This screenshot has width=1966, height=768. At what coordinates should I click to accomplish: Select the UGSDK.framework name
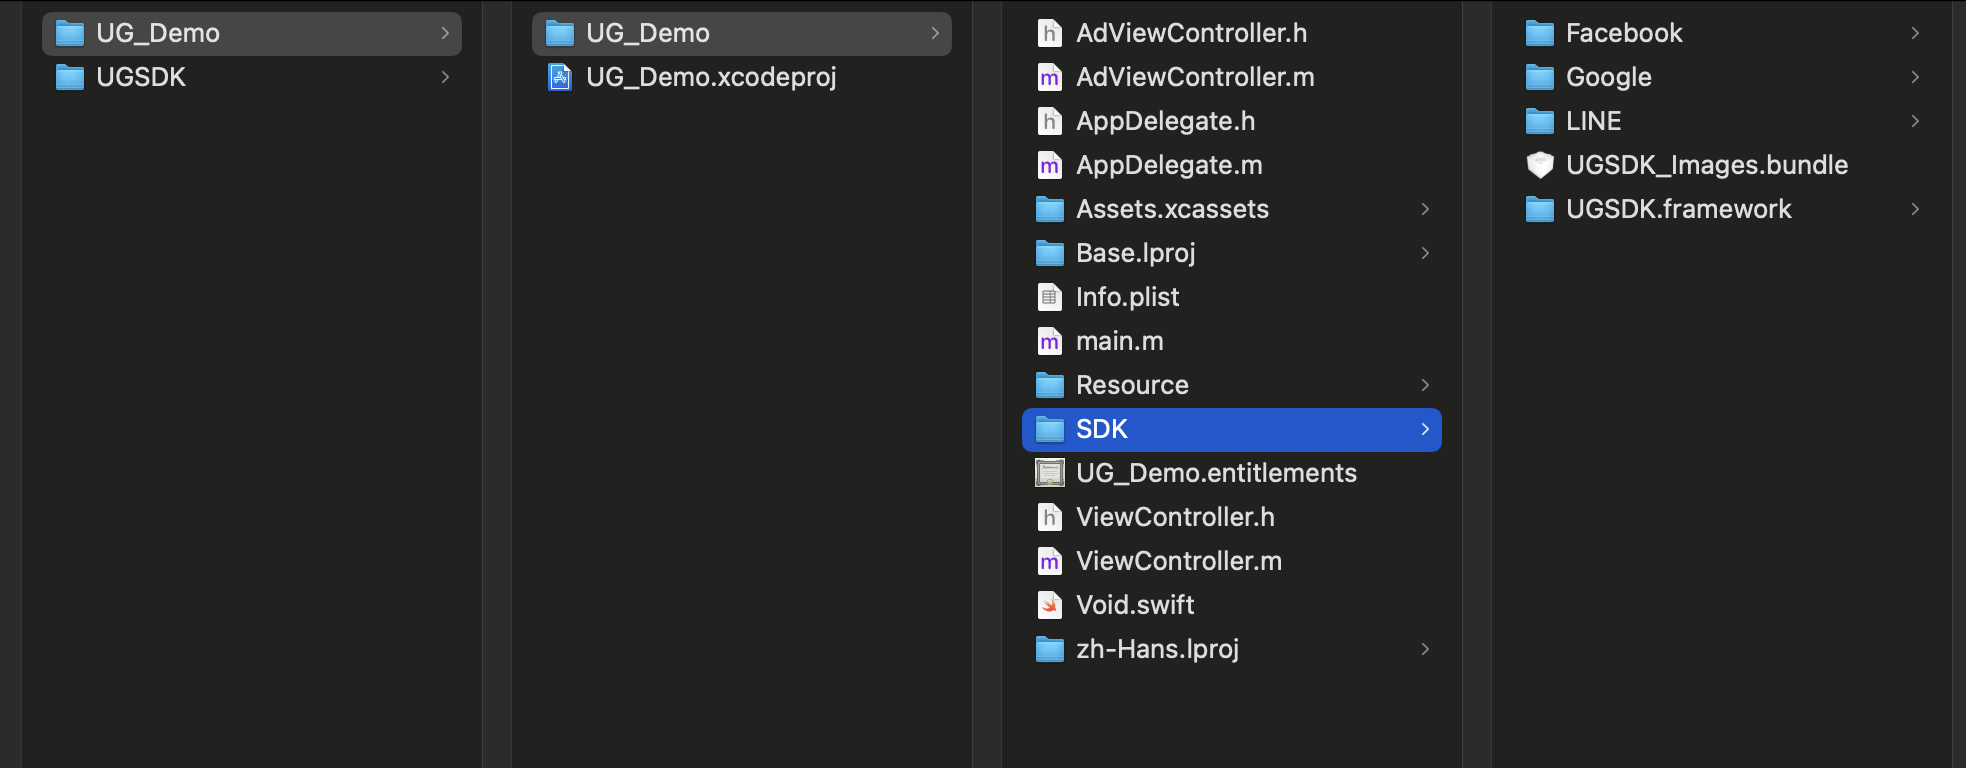point(1678,209)
